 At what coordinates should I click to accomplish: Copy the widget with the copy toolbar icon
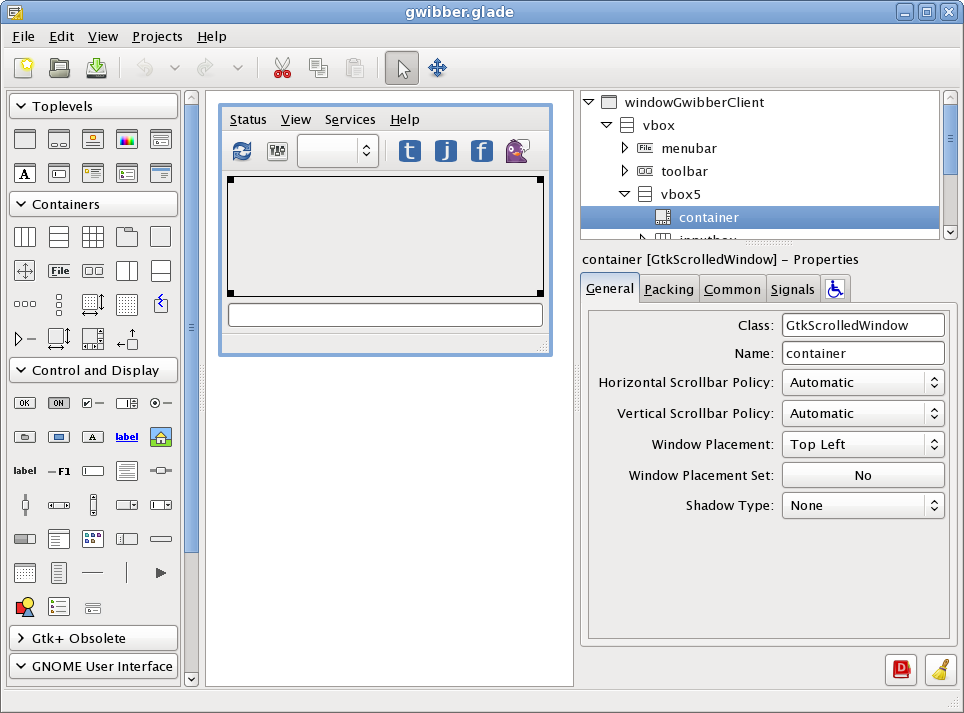pyautogui.click(x=318, y=68)
